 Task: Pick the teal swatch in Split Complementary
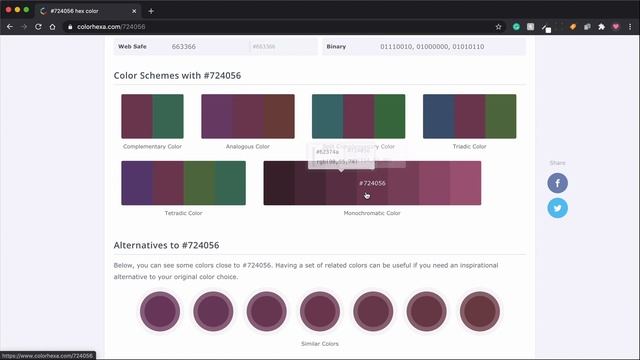[327, 116]
